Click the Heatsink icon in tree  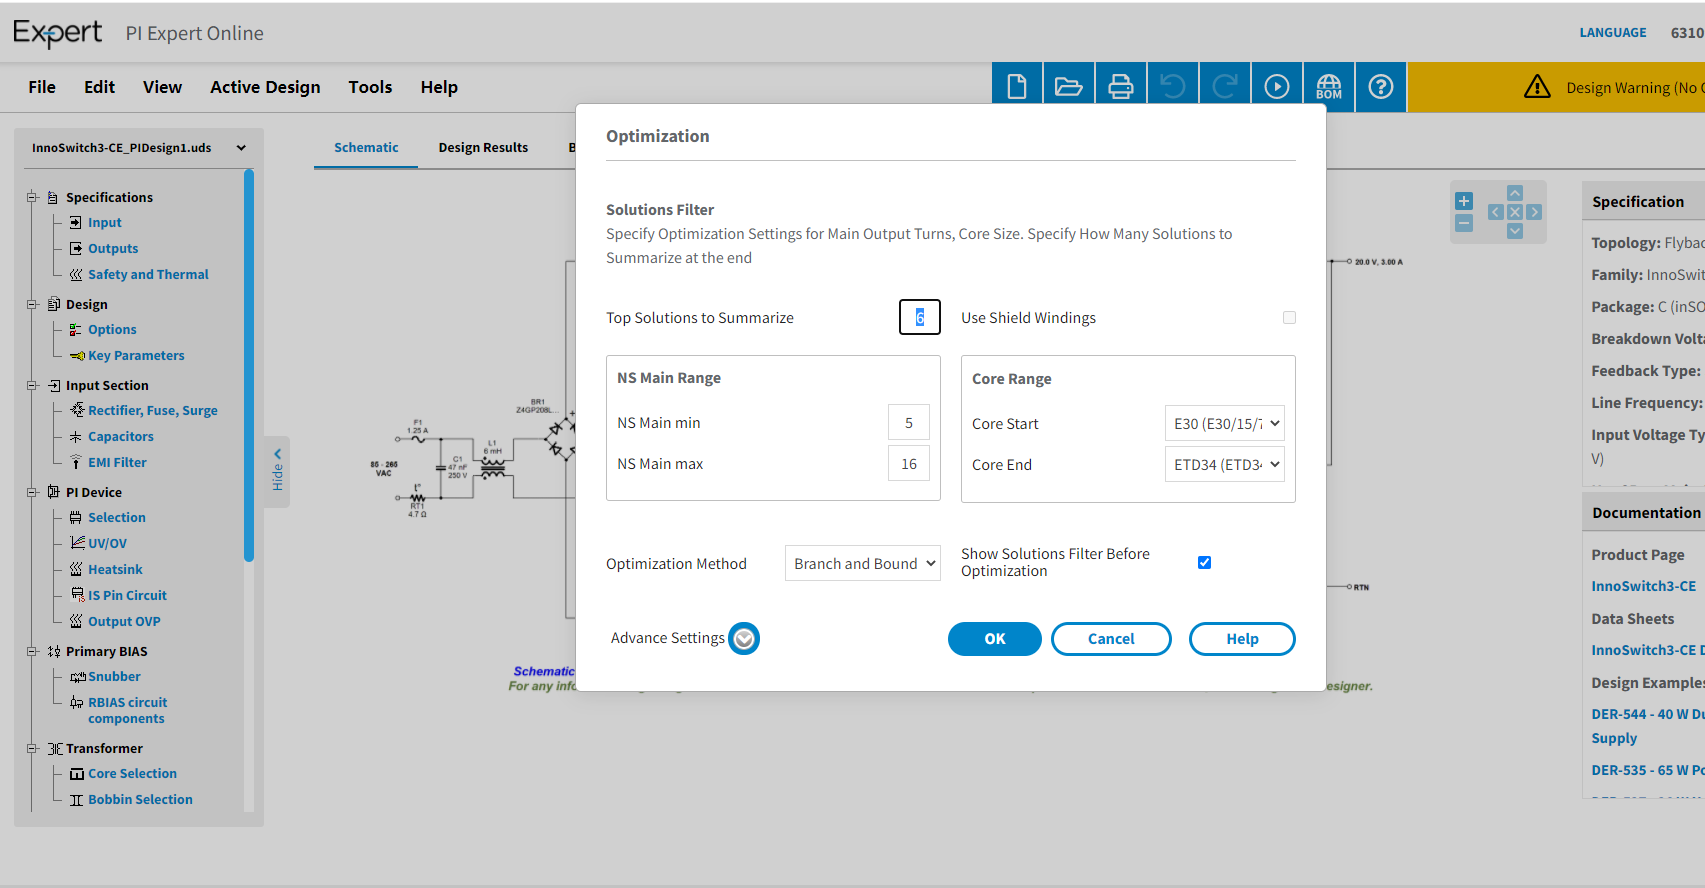76,569
